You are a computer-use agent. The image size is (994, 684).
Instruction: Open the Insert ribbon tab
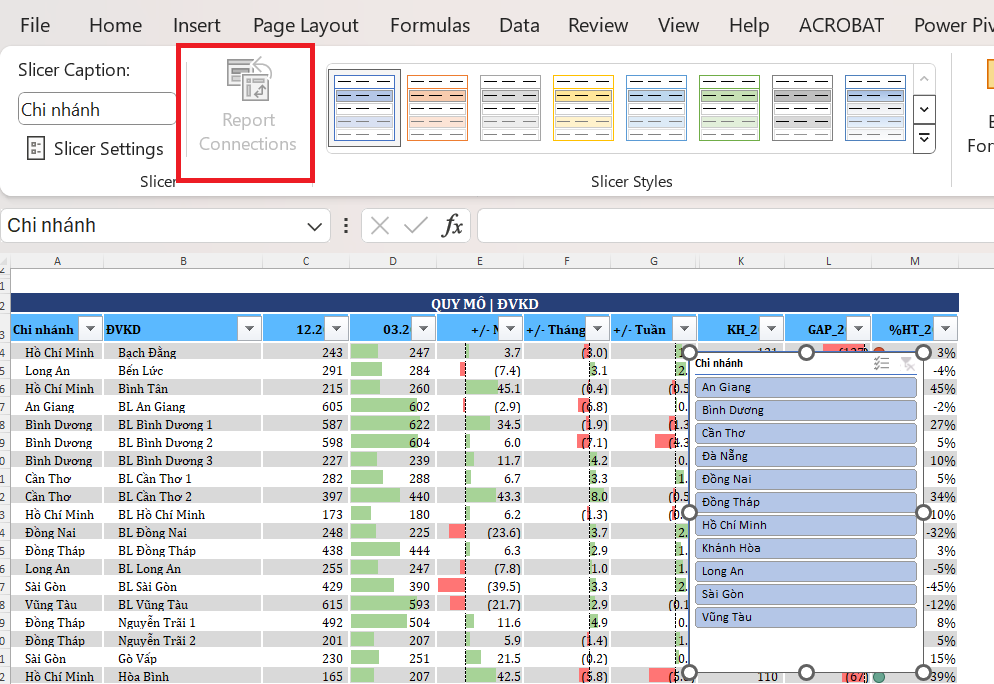[x=197, y=25]
